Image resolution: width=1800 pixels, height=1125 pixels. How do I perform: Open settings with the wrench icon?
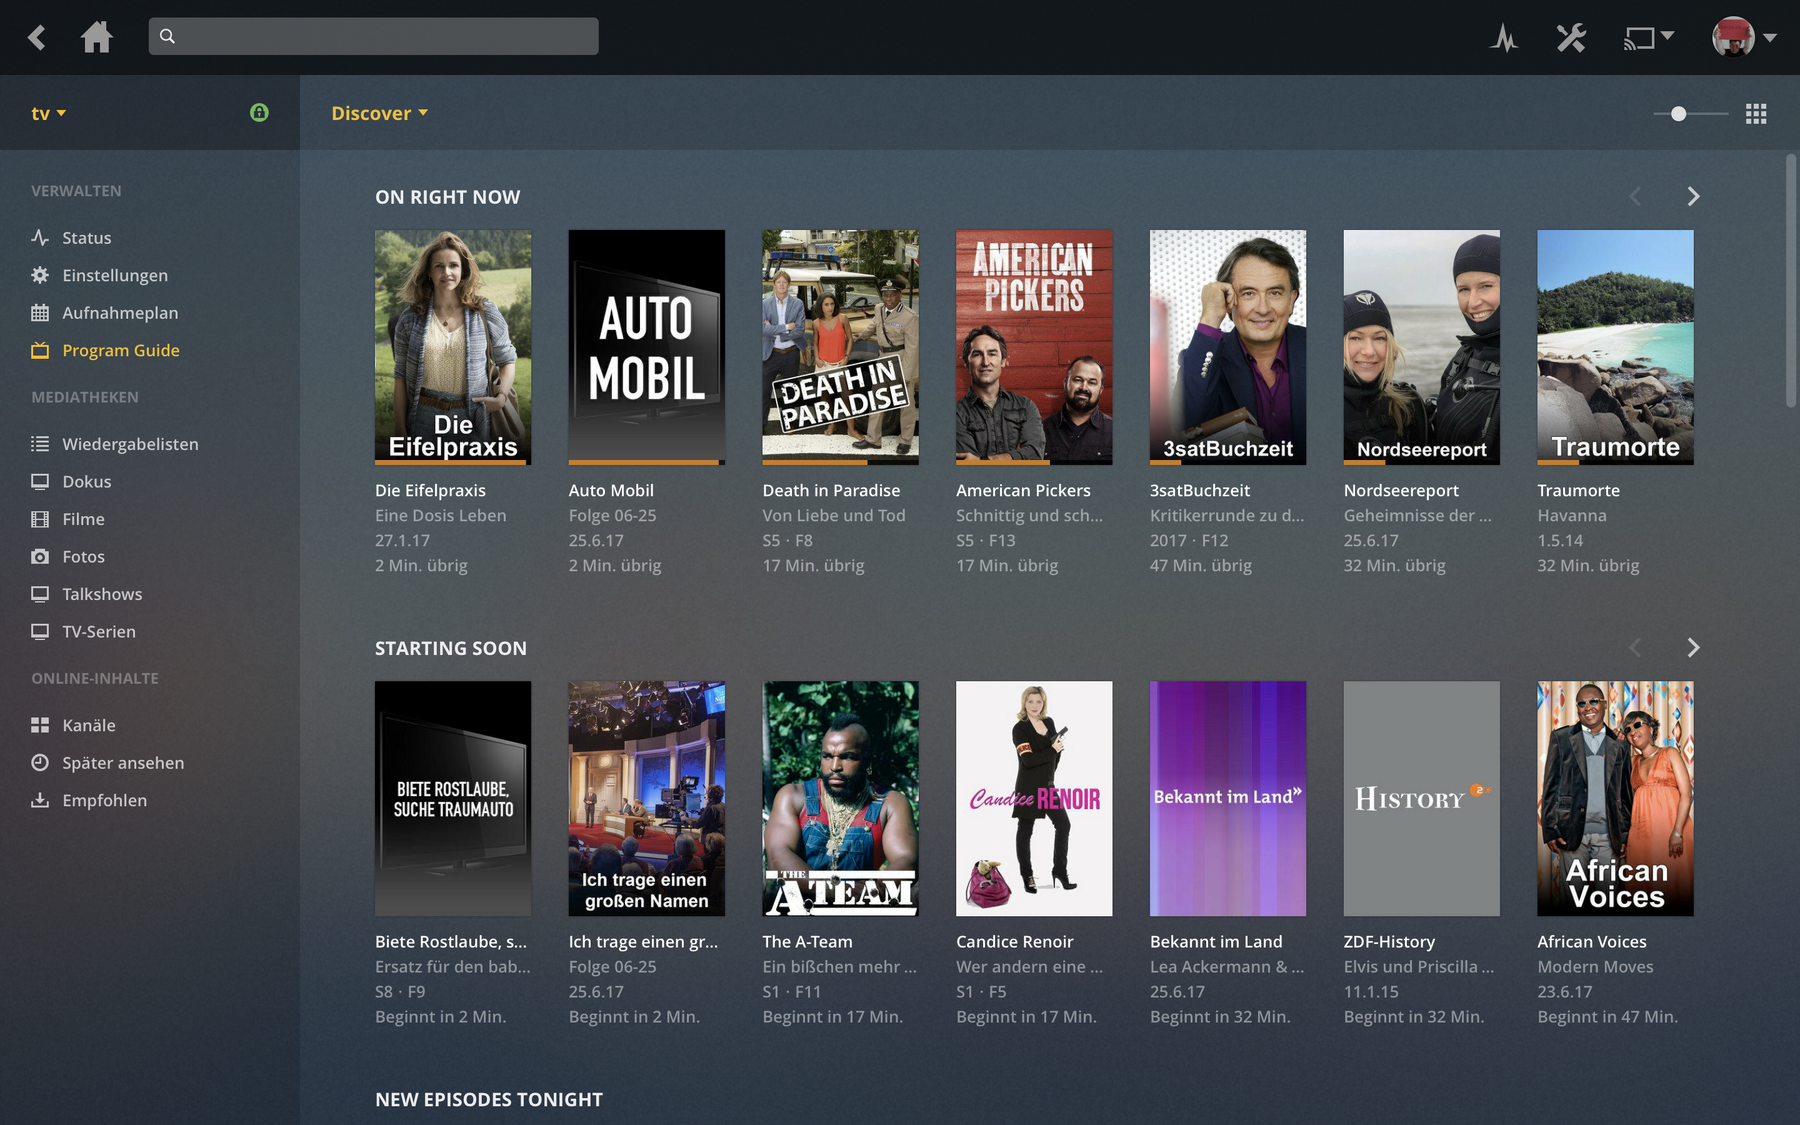pyautogui.click(x=1571, y=38)
